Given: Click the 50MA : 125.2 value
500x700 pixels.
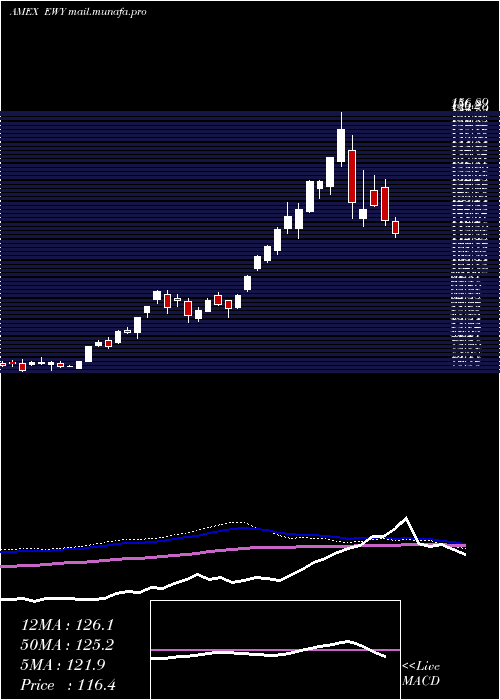Looking at the screenshot, I should point(67,645).
